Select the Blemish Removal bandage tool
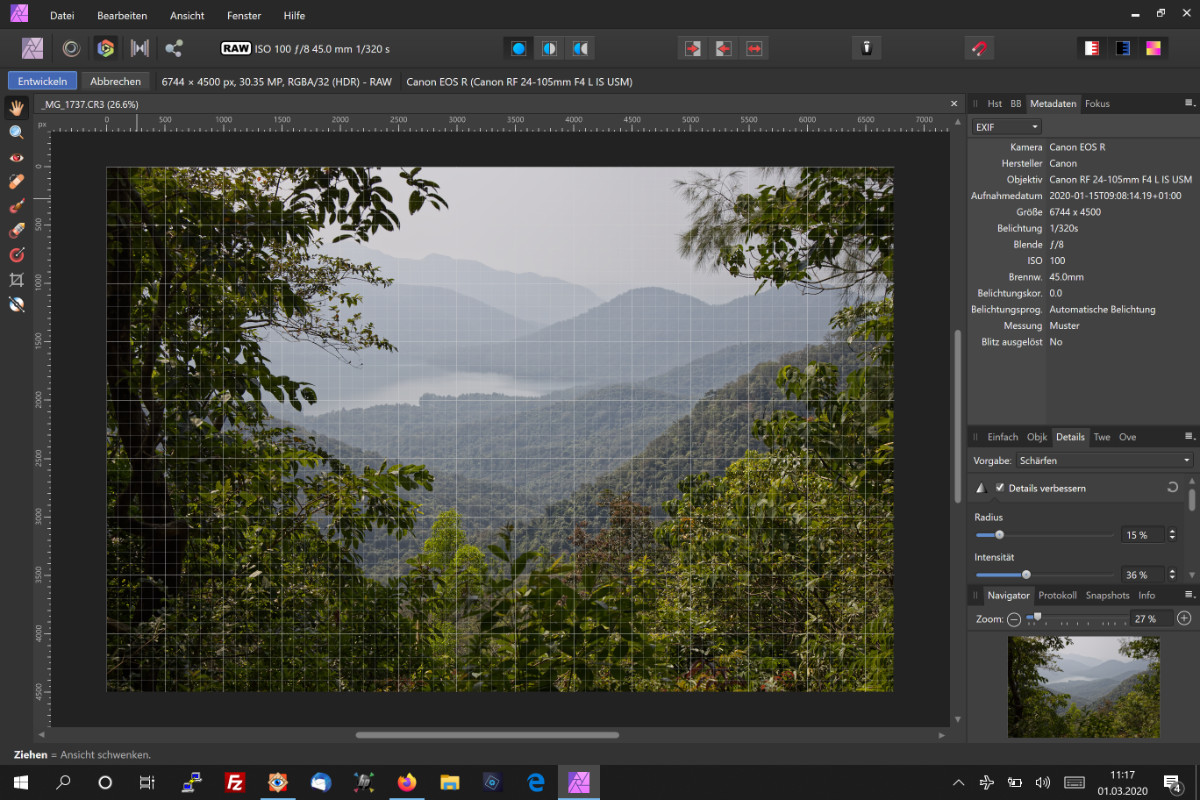1200x800 pixels. coord(16,181)
